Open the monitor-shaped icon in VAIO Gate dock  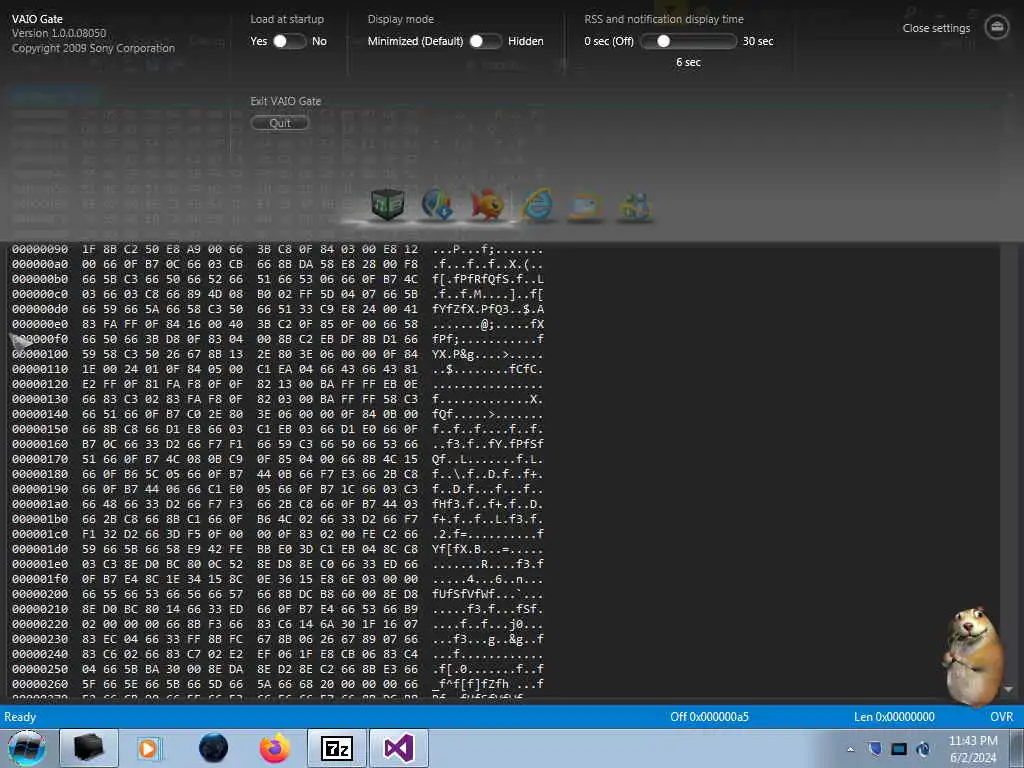[585, 206]
